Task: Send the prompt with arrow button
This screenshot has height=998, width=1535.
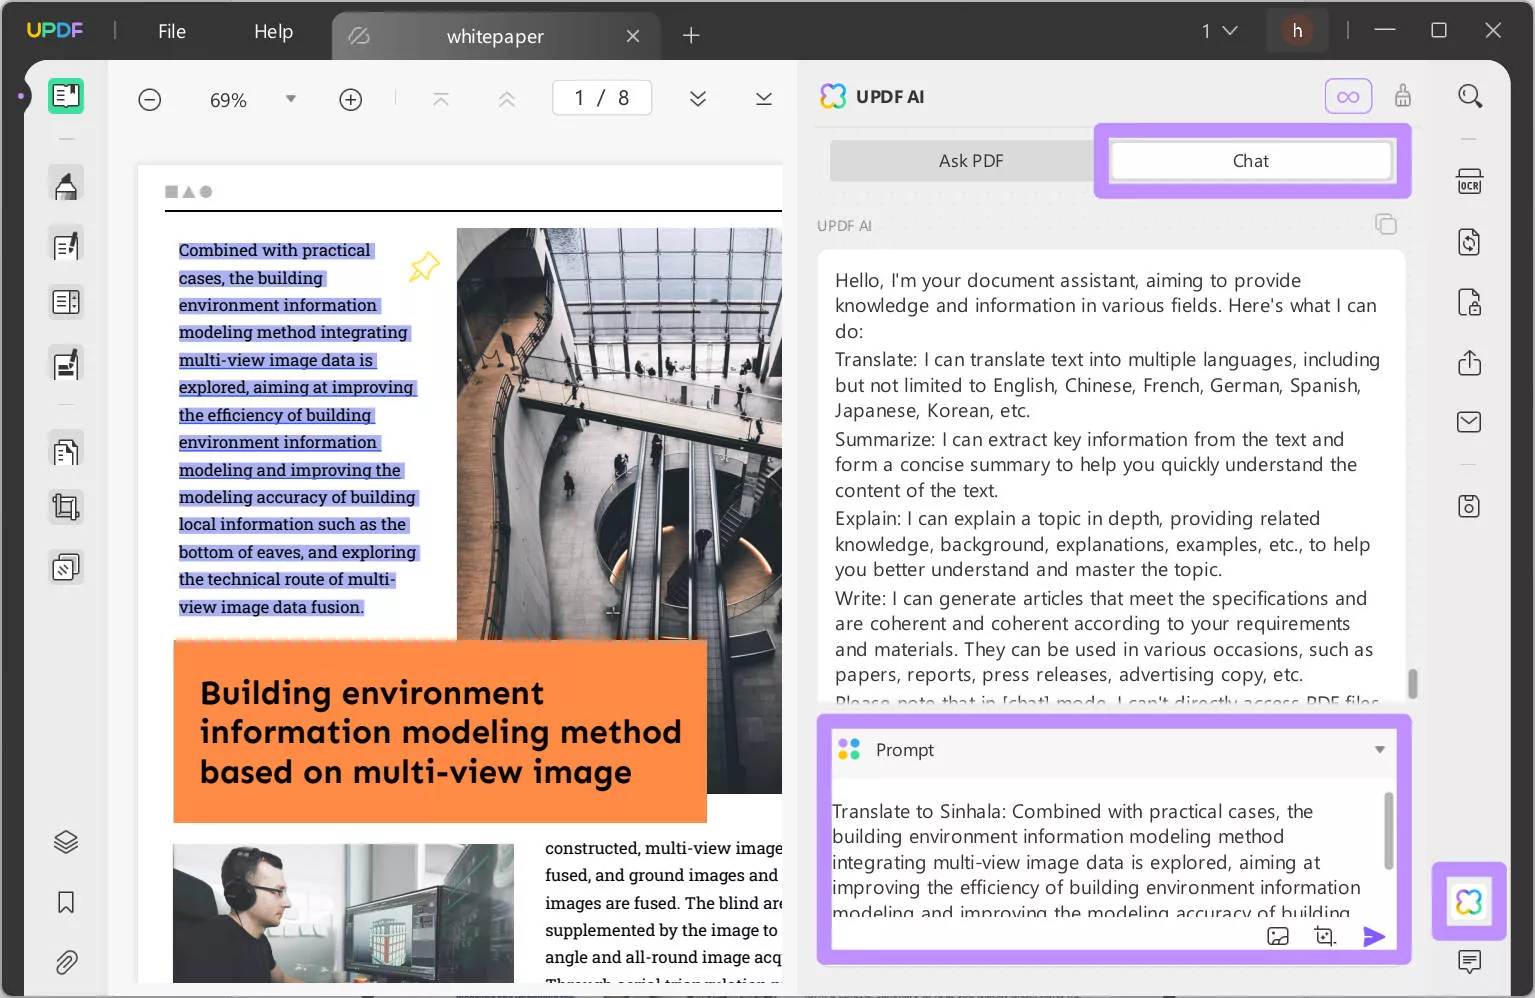Action: pyautogui.click(x=1374, y=936)
